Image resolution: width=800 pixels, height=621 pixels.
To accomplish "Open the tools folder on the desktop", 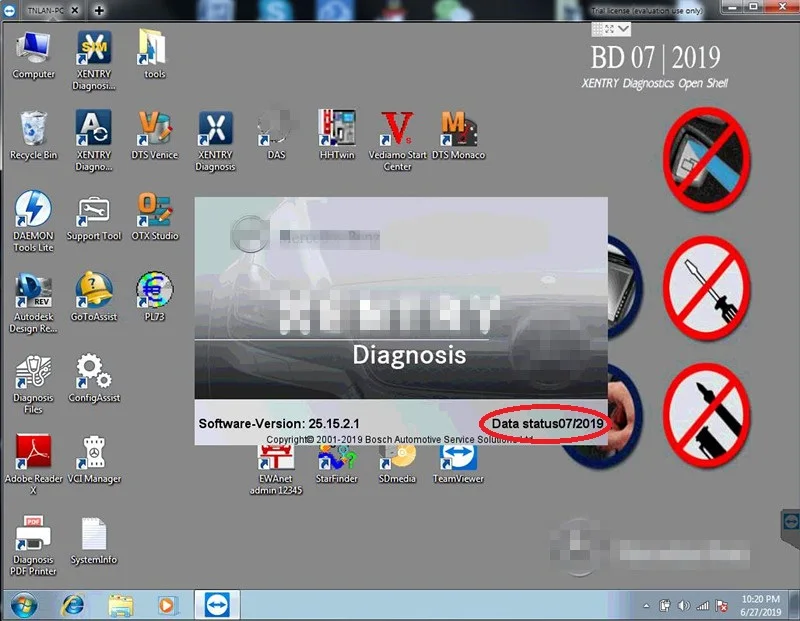I will click(x=154, y=54).
